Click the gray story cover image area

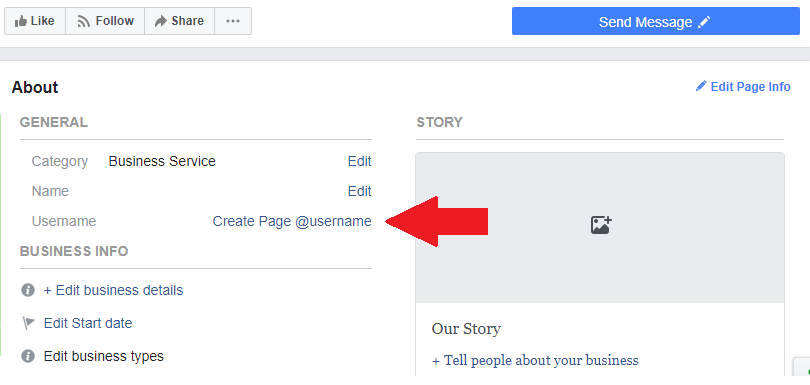[600, 227]
